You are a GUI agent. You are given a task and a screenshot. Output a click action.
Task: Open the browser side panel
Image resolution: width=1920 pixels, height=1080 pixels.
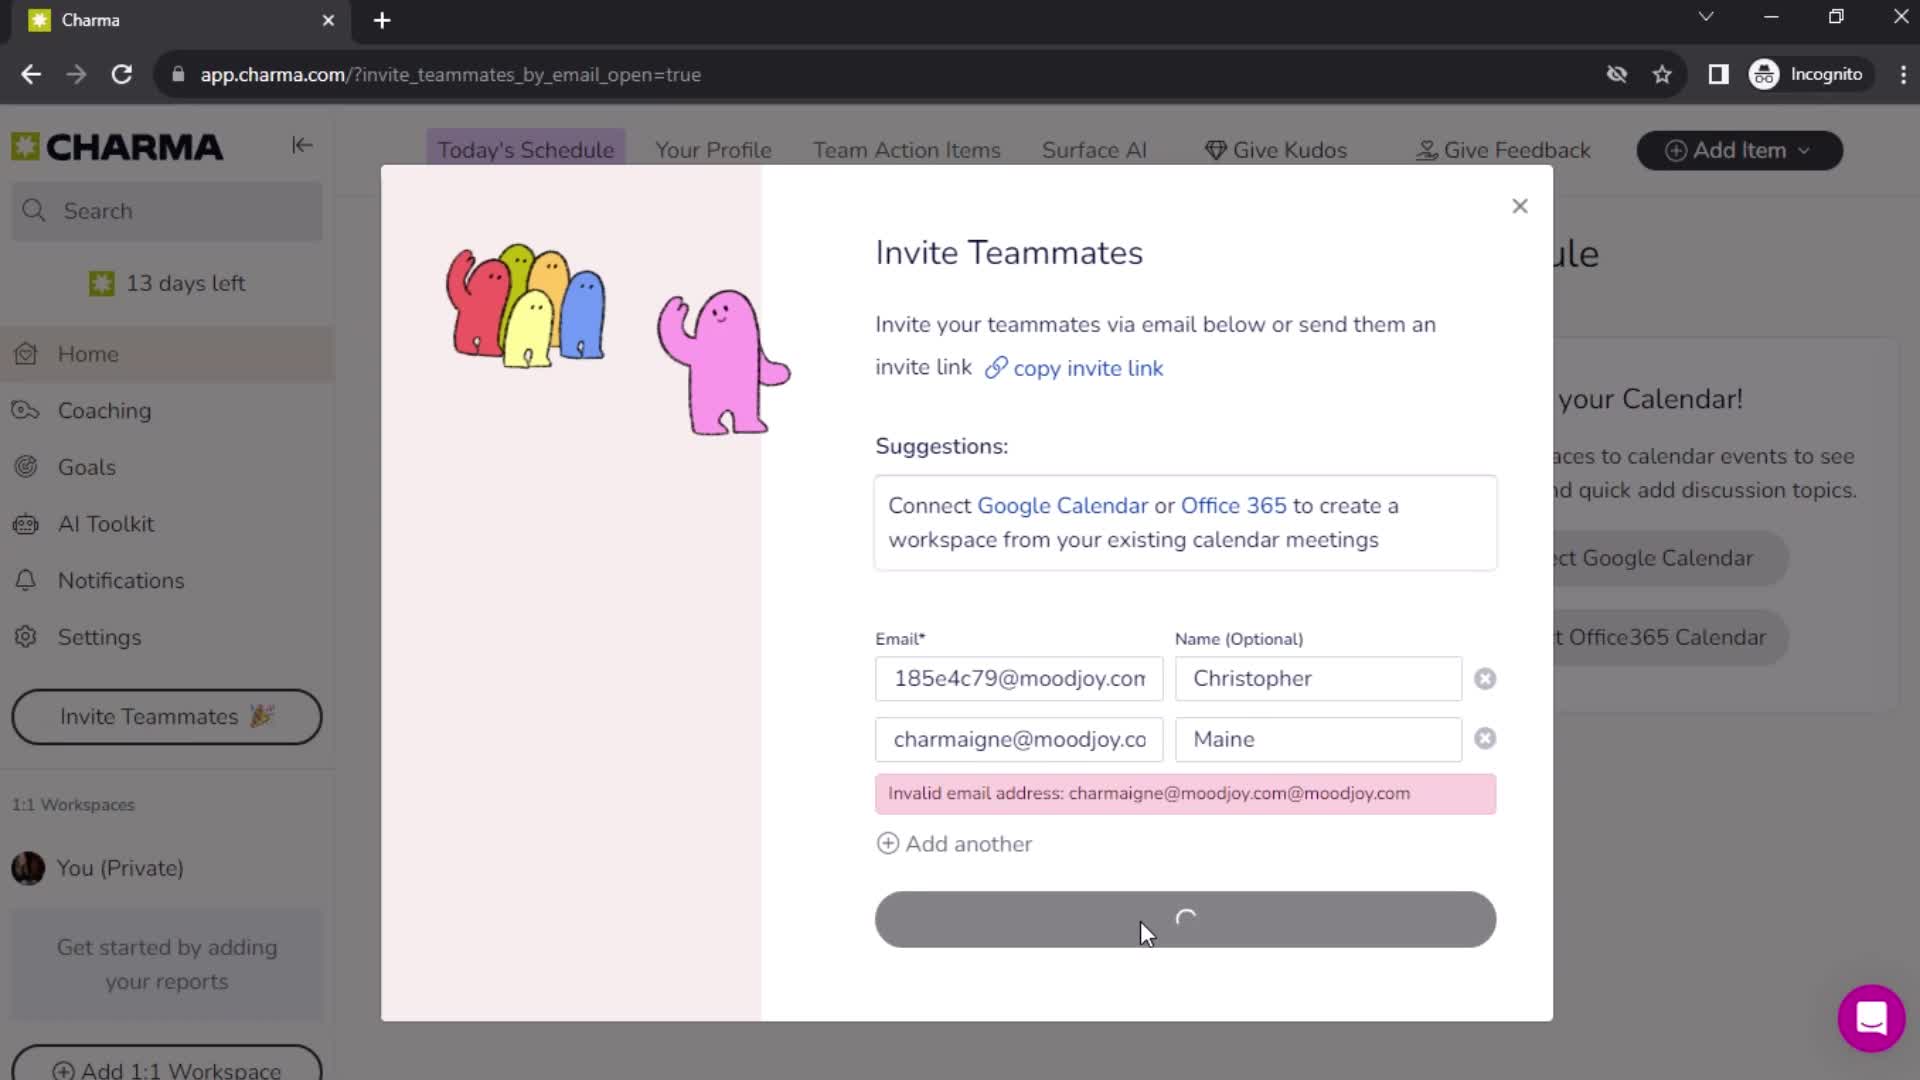pyautogui.click(x=1718, y=75)
